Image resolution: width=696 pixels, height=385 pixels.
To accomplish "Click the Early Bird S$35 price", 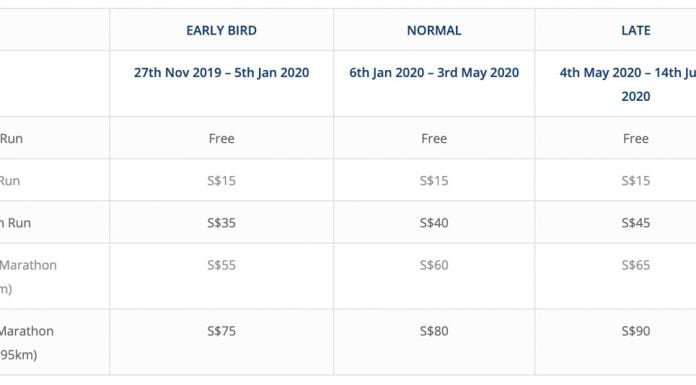I will click(x=221, y=223).
